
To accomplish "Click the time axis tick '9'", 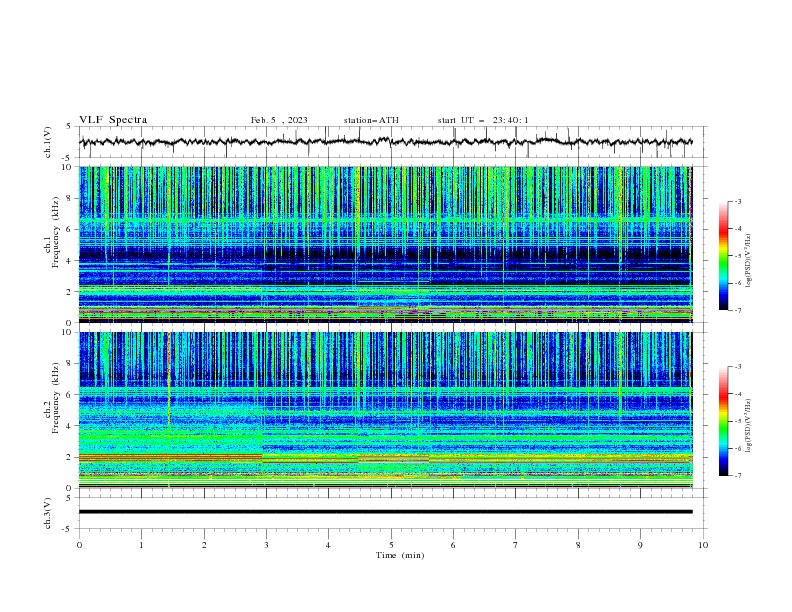I will tap(640, 545).
